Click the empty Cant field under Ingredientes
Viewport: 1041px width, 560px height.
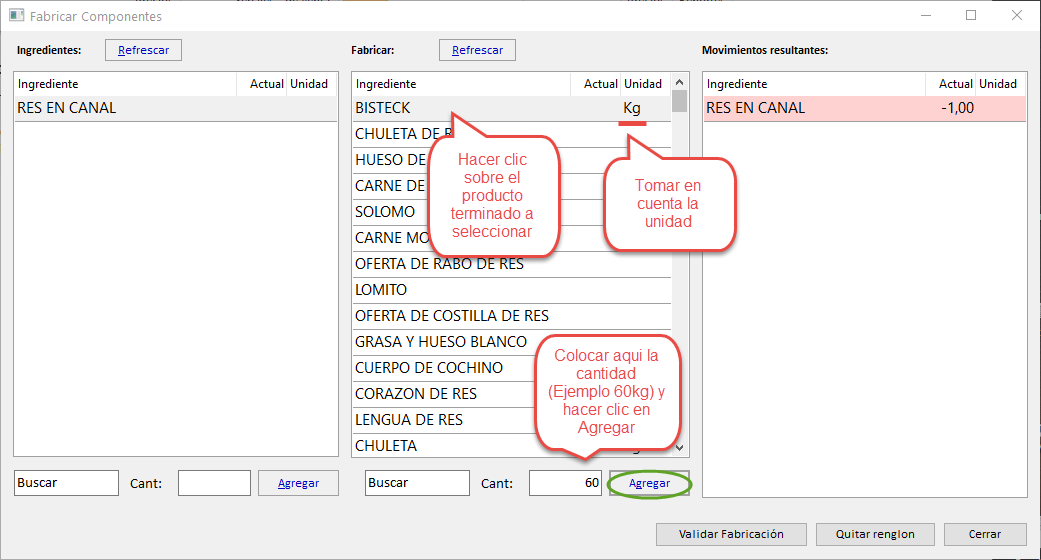click(x=214, y=483)
